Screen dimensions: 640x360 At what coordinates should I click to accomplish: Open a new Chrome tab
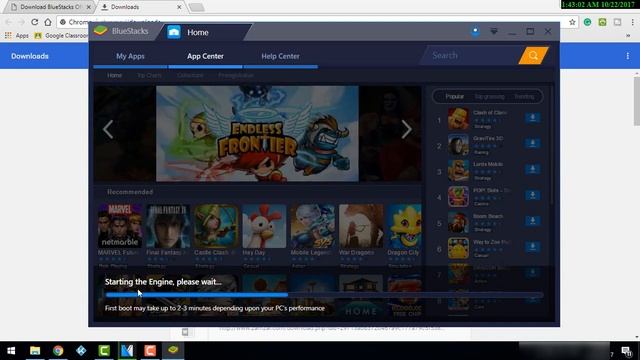point(196,7)
